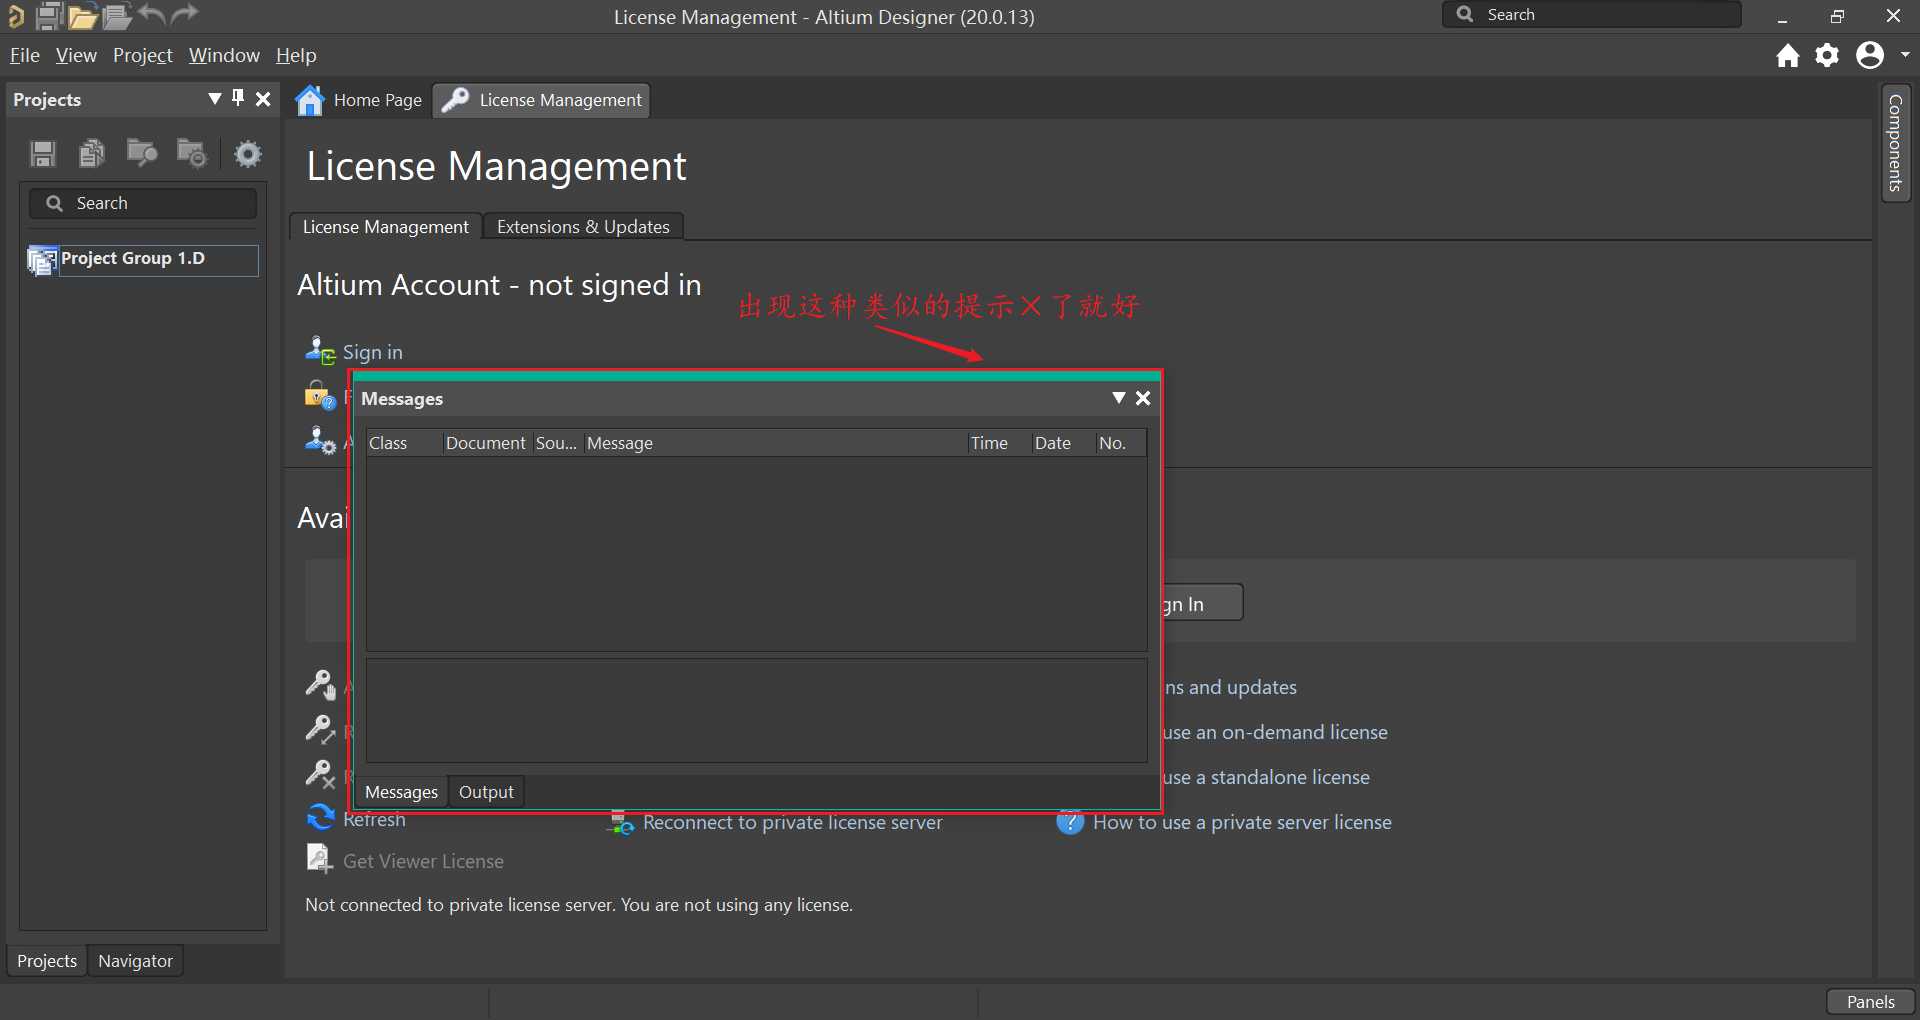Click the project options icon in Projects panel
Image resolution: width=1920 pixels, height=1020 pixels.
(191, 153)
